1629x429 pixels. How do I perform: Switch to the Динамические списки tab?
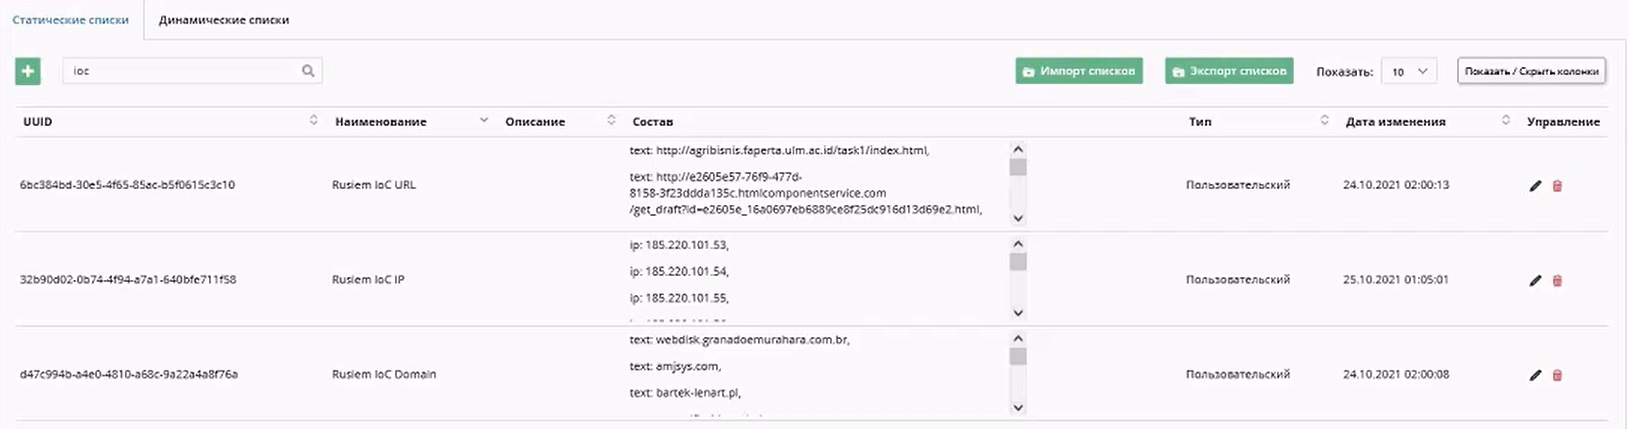coord(224,20)
